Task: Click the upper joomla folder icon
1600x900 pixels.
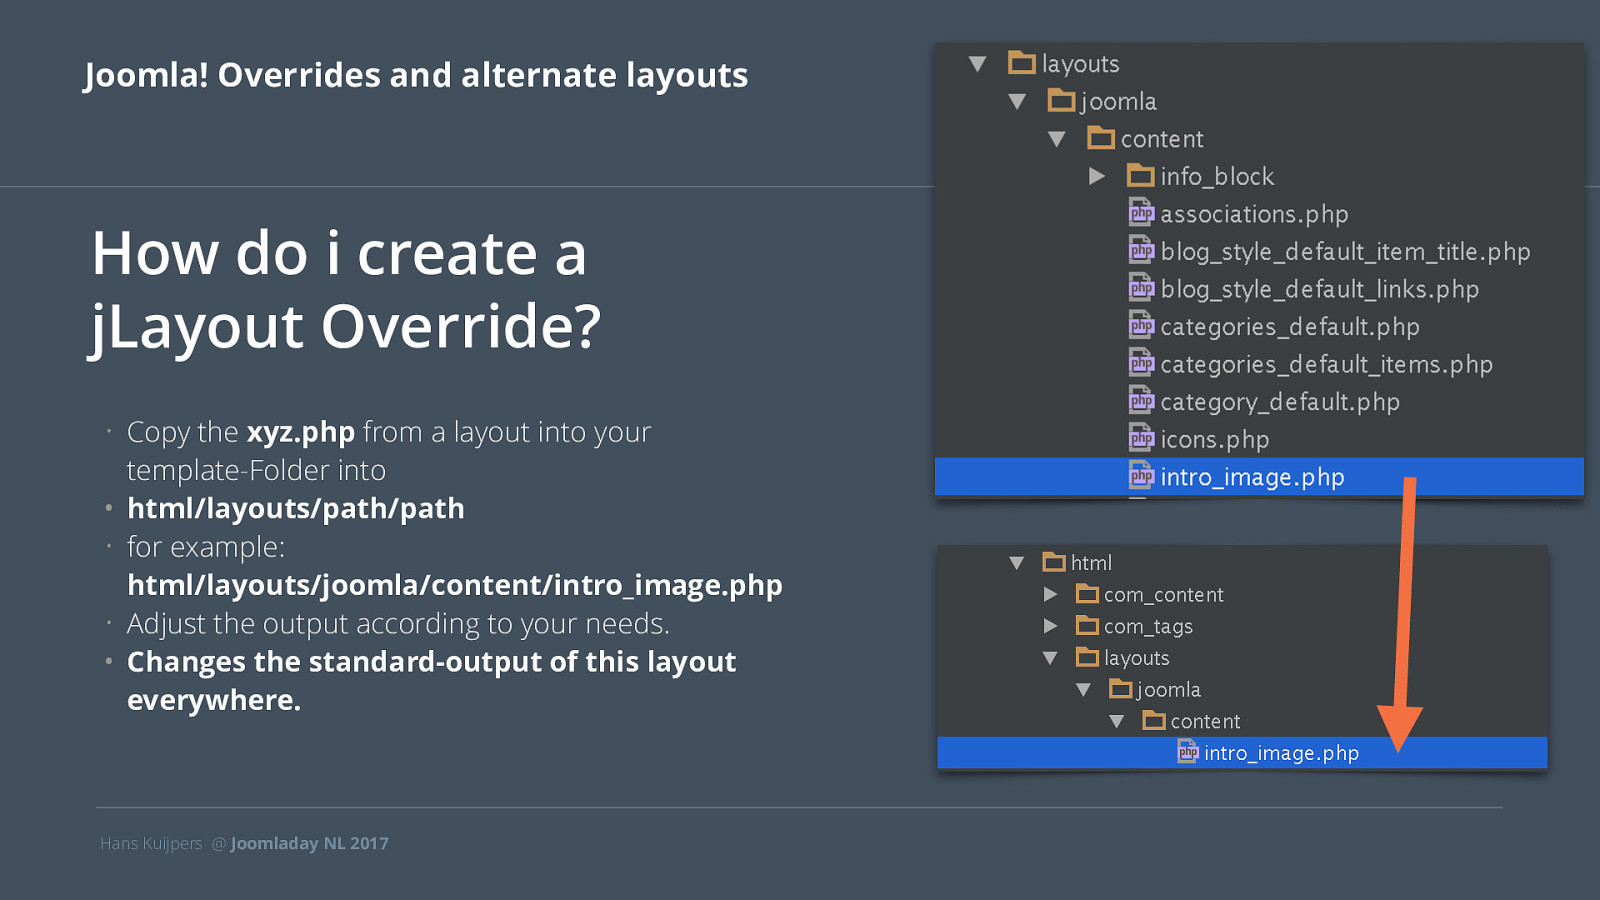Action: pyautogui.click(x=1061, y=100)
